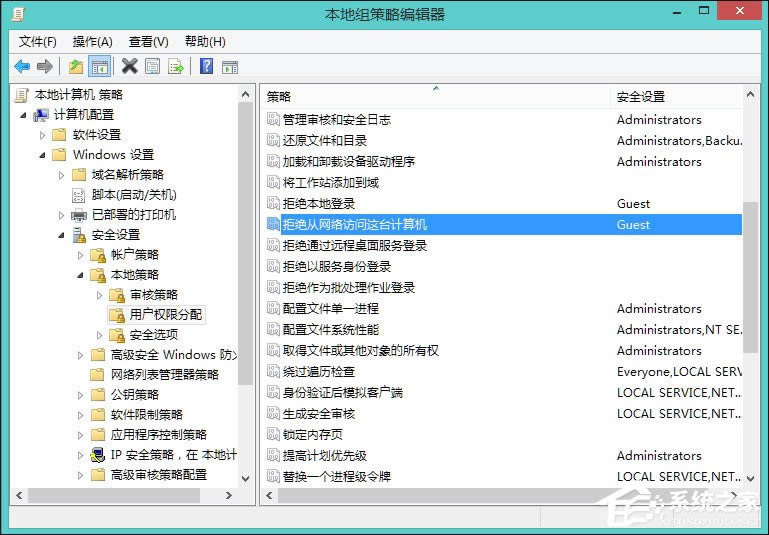Click the policy icon beside 管理审核和安全日志
Screen dimensions: 769x535
[273, 119]
